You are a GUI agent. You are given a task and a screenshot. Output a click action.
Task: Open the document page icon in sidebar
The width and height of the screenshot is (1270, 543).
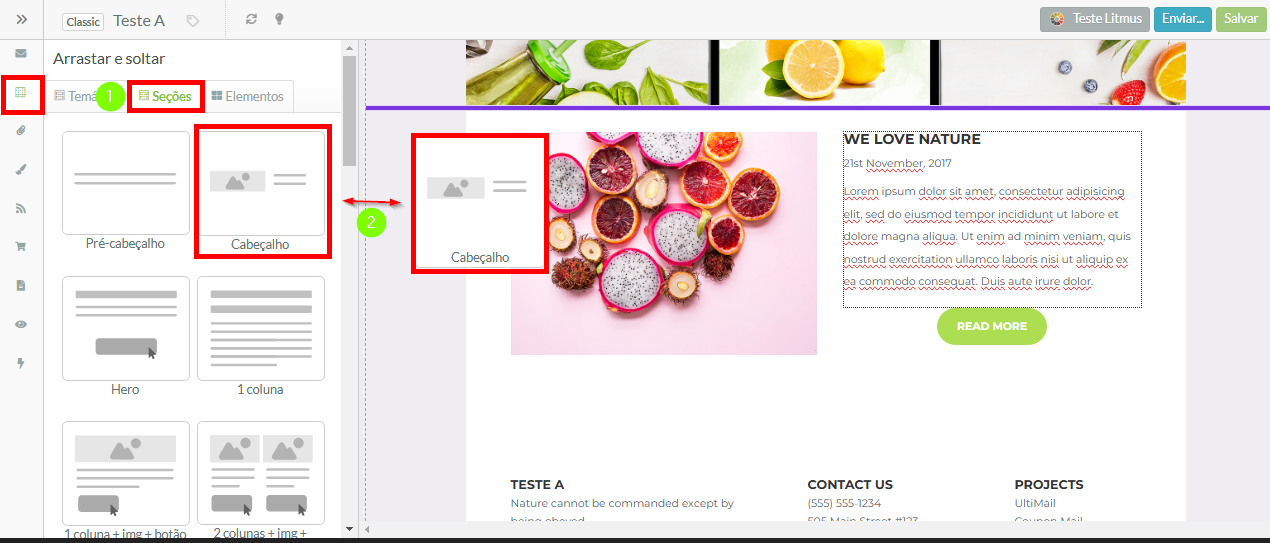point(21,285)
